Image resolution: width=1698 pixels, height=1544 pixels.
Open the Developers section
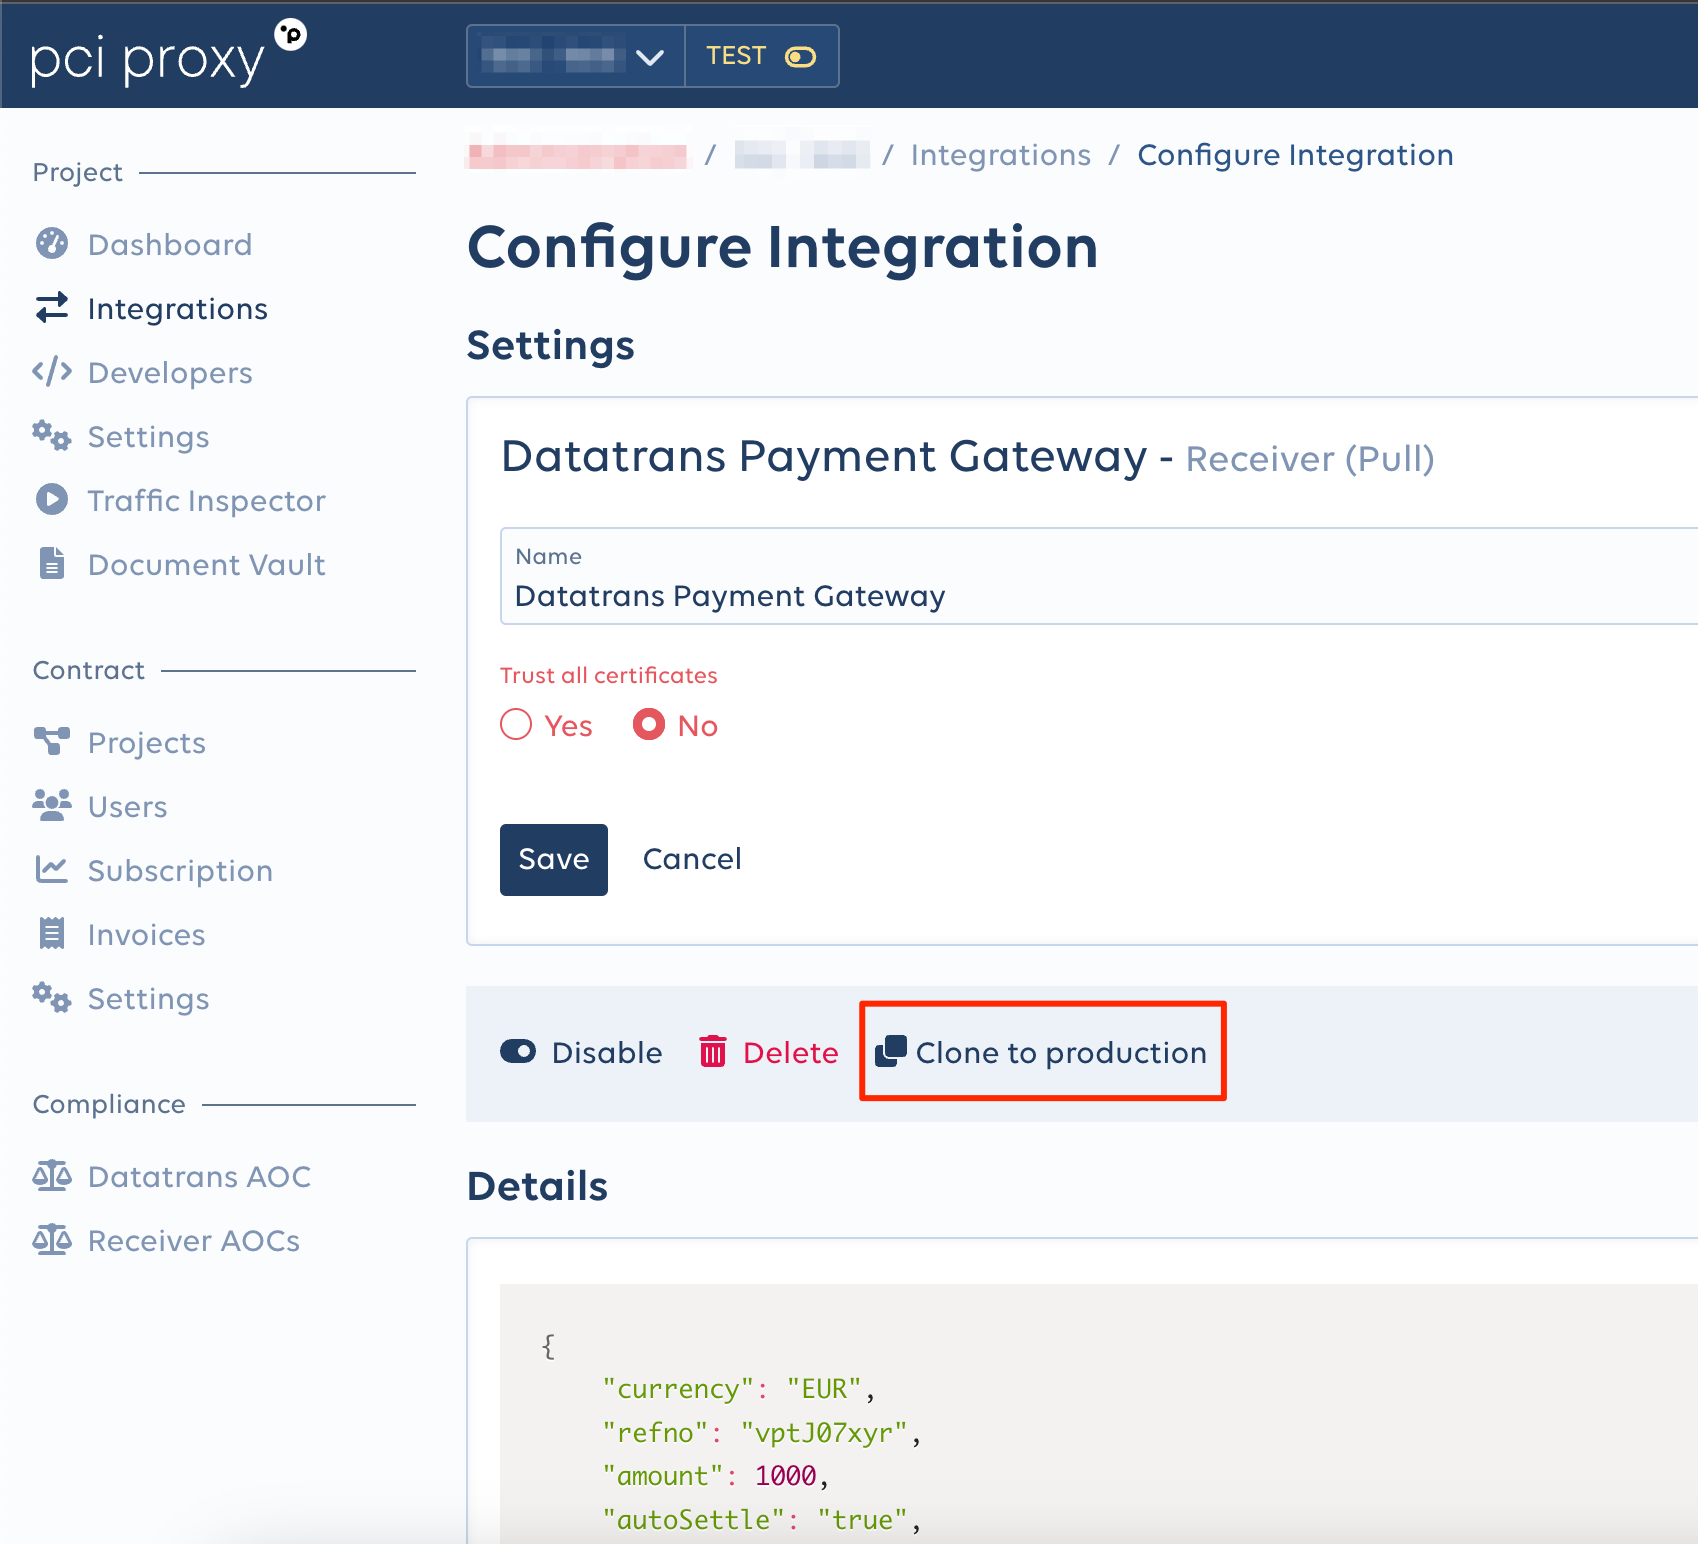(170, 372)
